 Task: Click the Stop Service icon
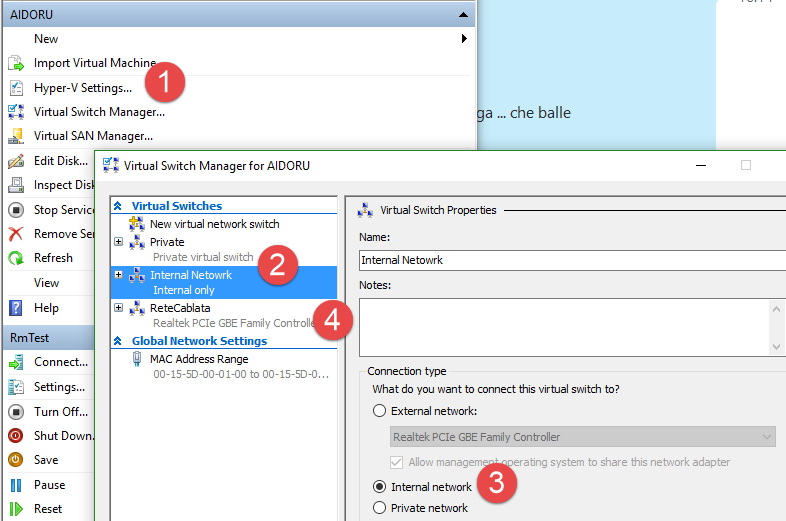pyautogui.click(x=16, y=210)
